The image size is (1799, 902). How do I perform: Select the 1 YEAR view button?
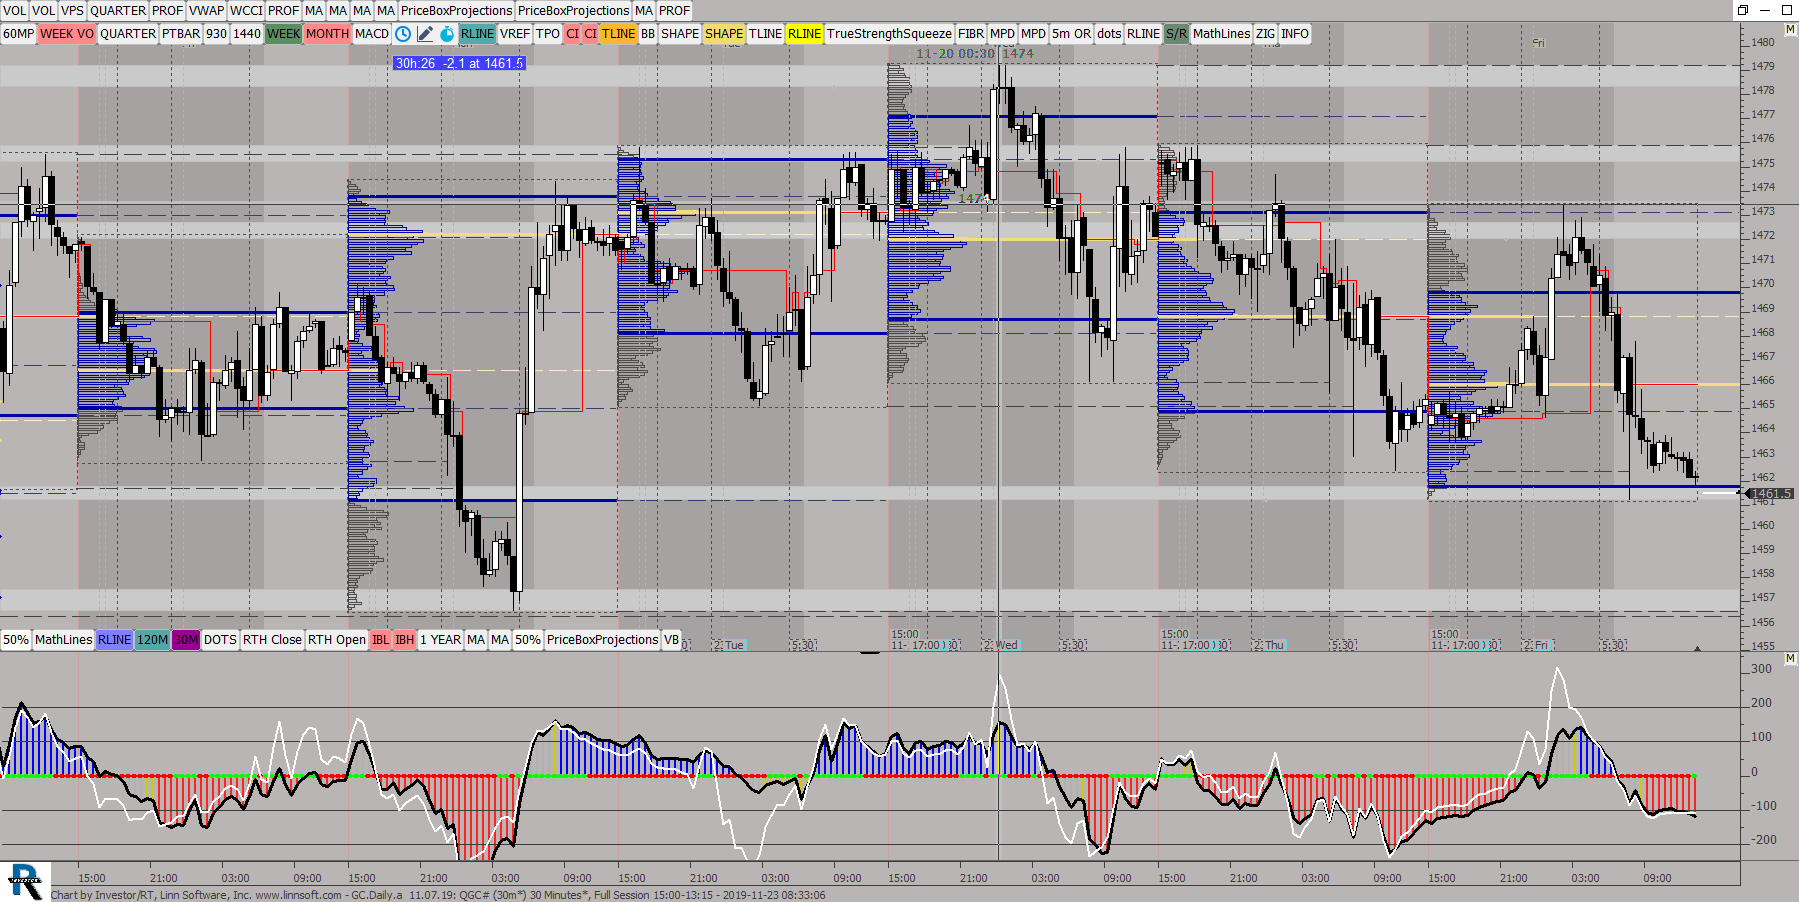[x=440, y=640]
